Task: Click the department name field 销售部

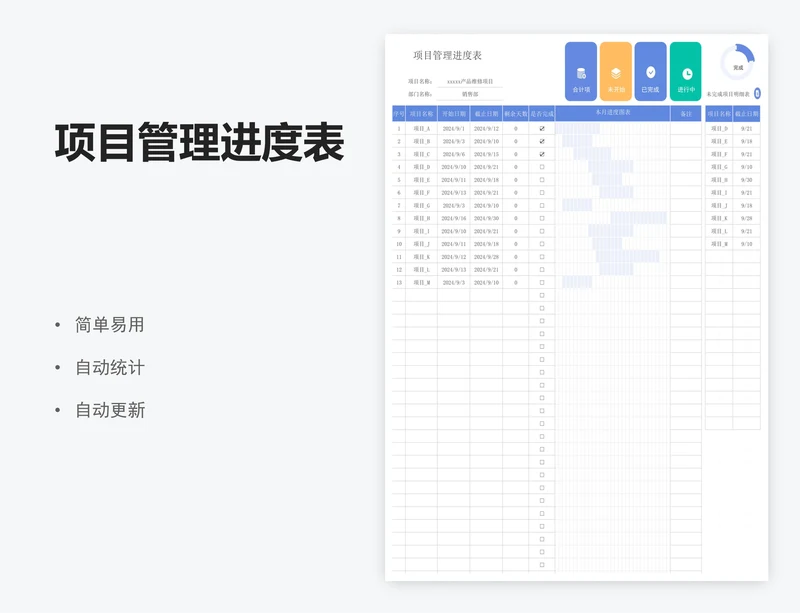Action: (x=470, y=94)
